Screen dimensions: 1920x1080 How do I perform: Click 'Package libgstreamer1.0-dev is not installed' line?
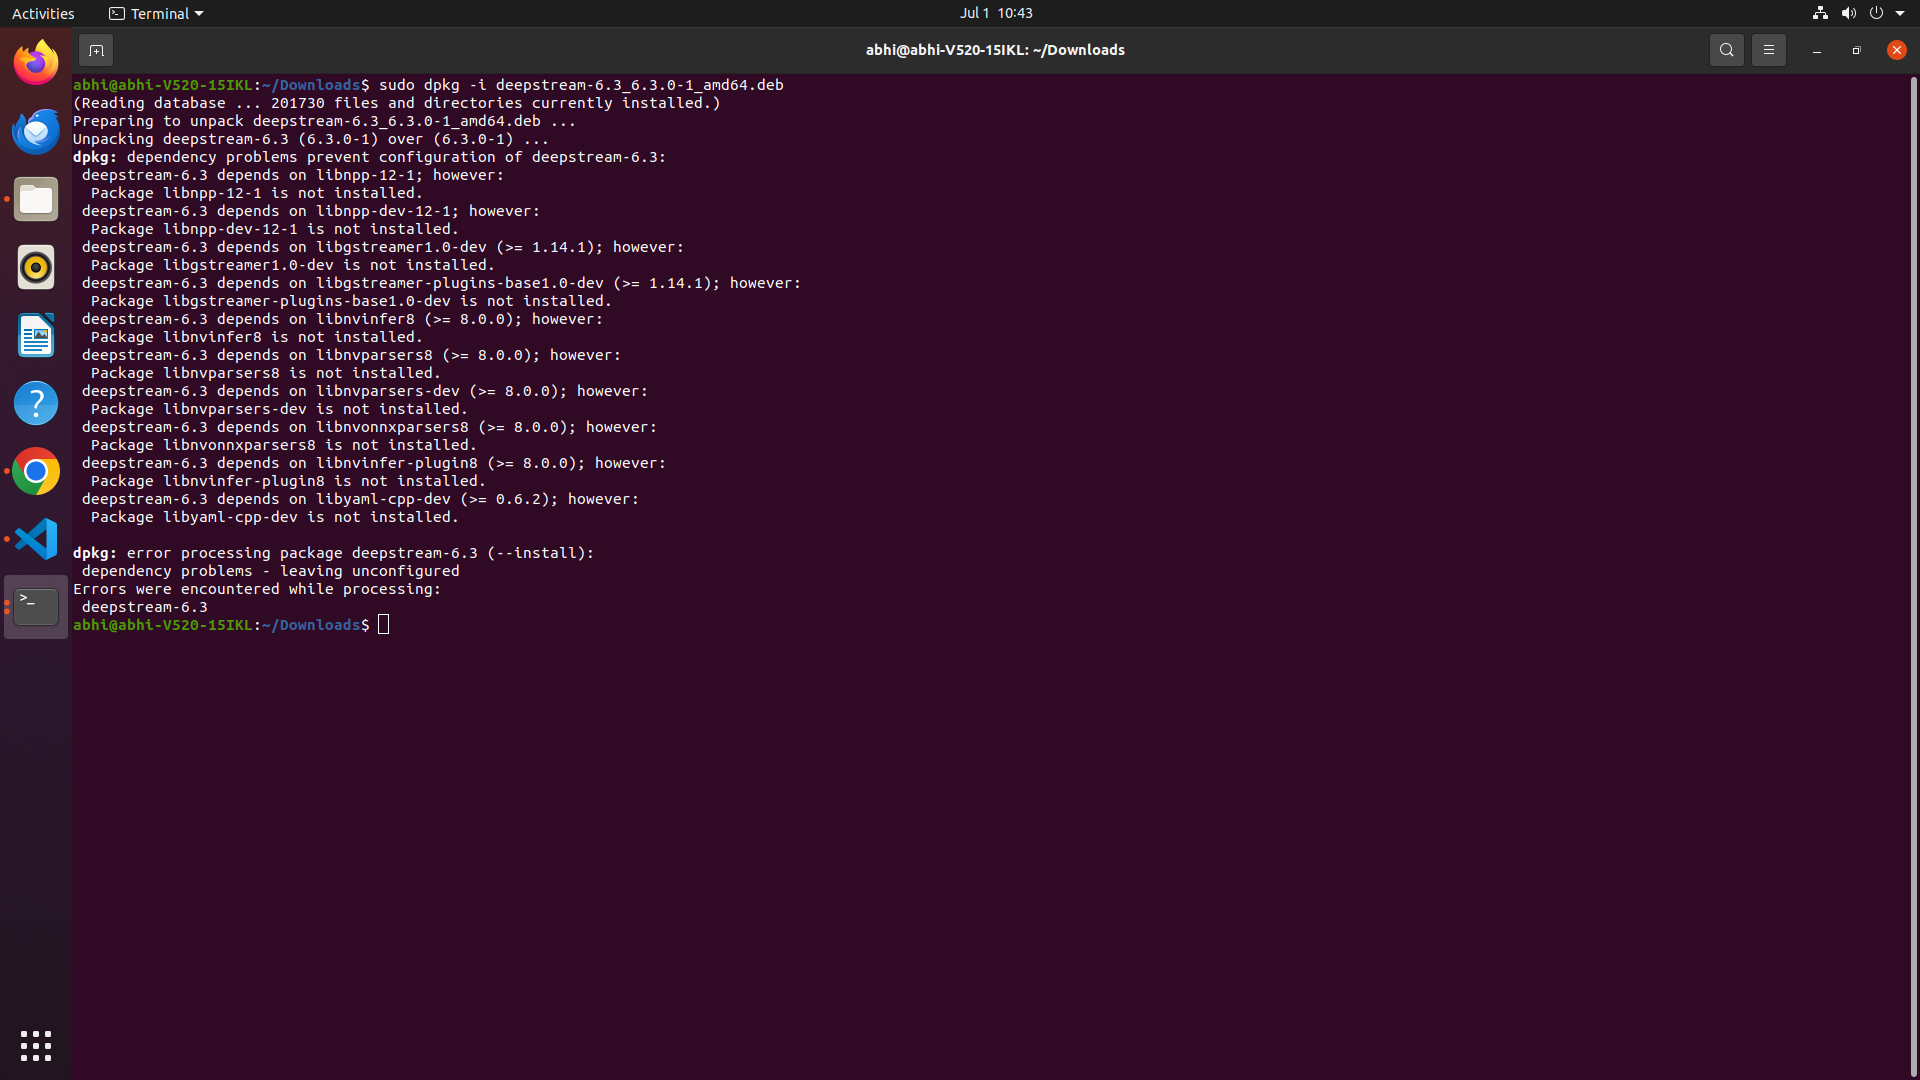292,265
